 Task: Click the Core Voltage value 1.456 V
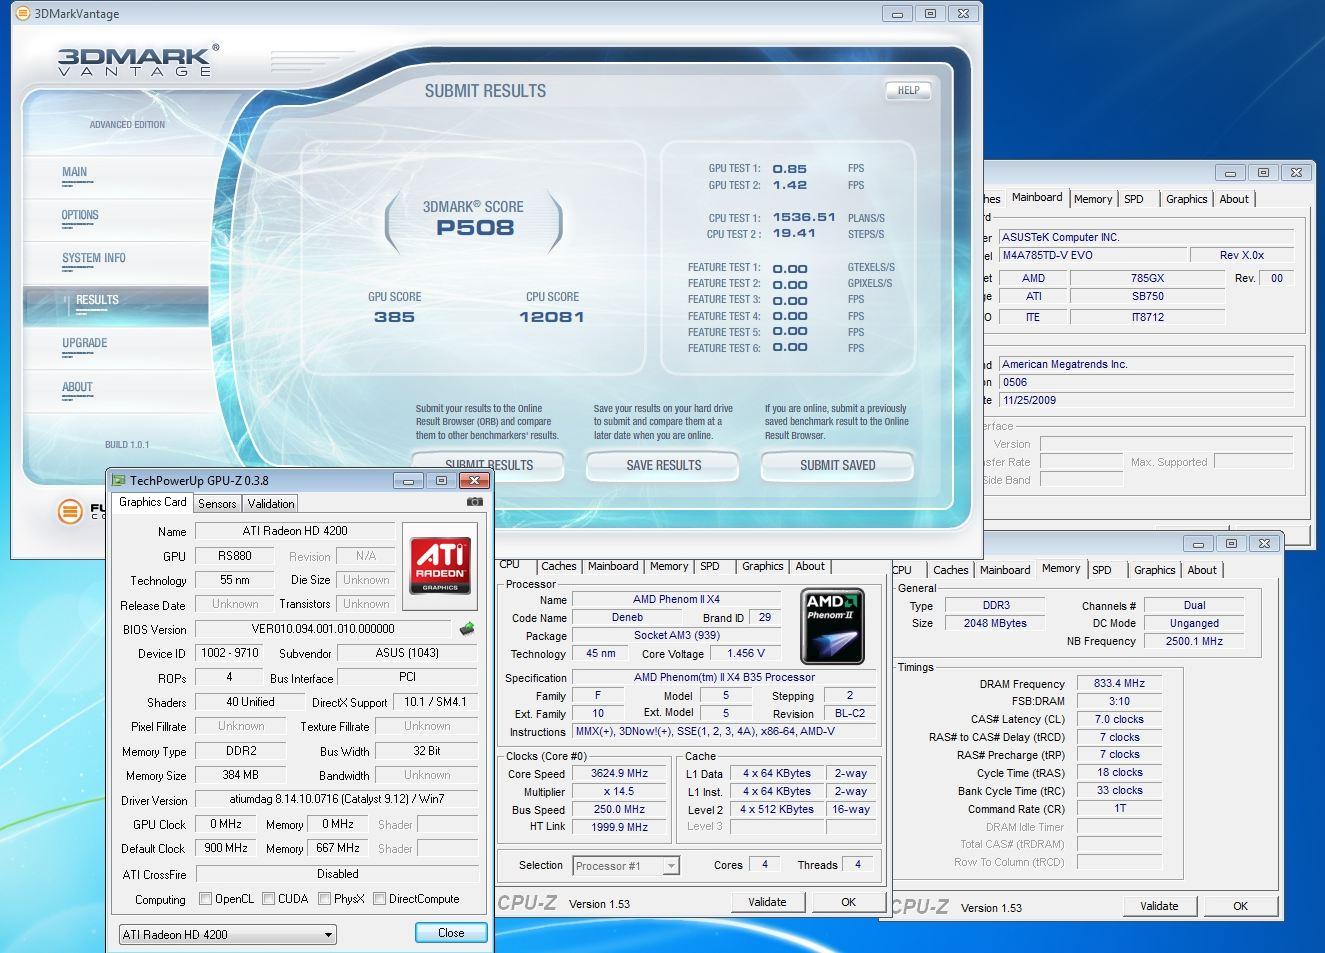point(746,653)
